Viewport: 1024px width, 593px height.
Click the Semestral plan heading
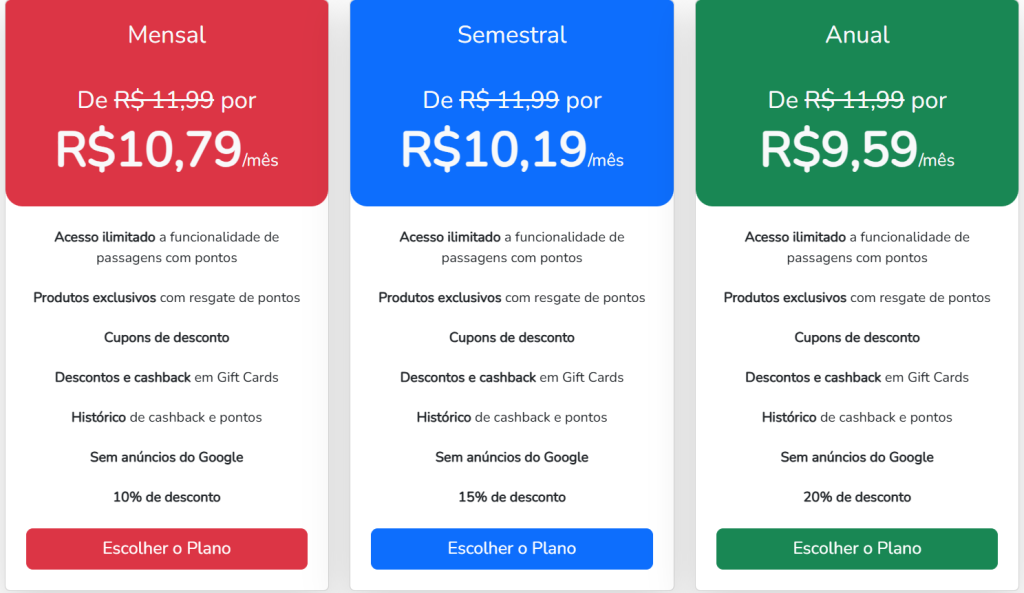coord(511,35)
